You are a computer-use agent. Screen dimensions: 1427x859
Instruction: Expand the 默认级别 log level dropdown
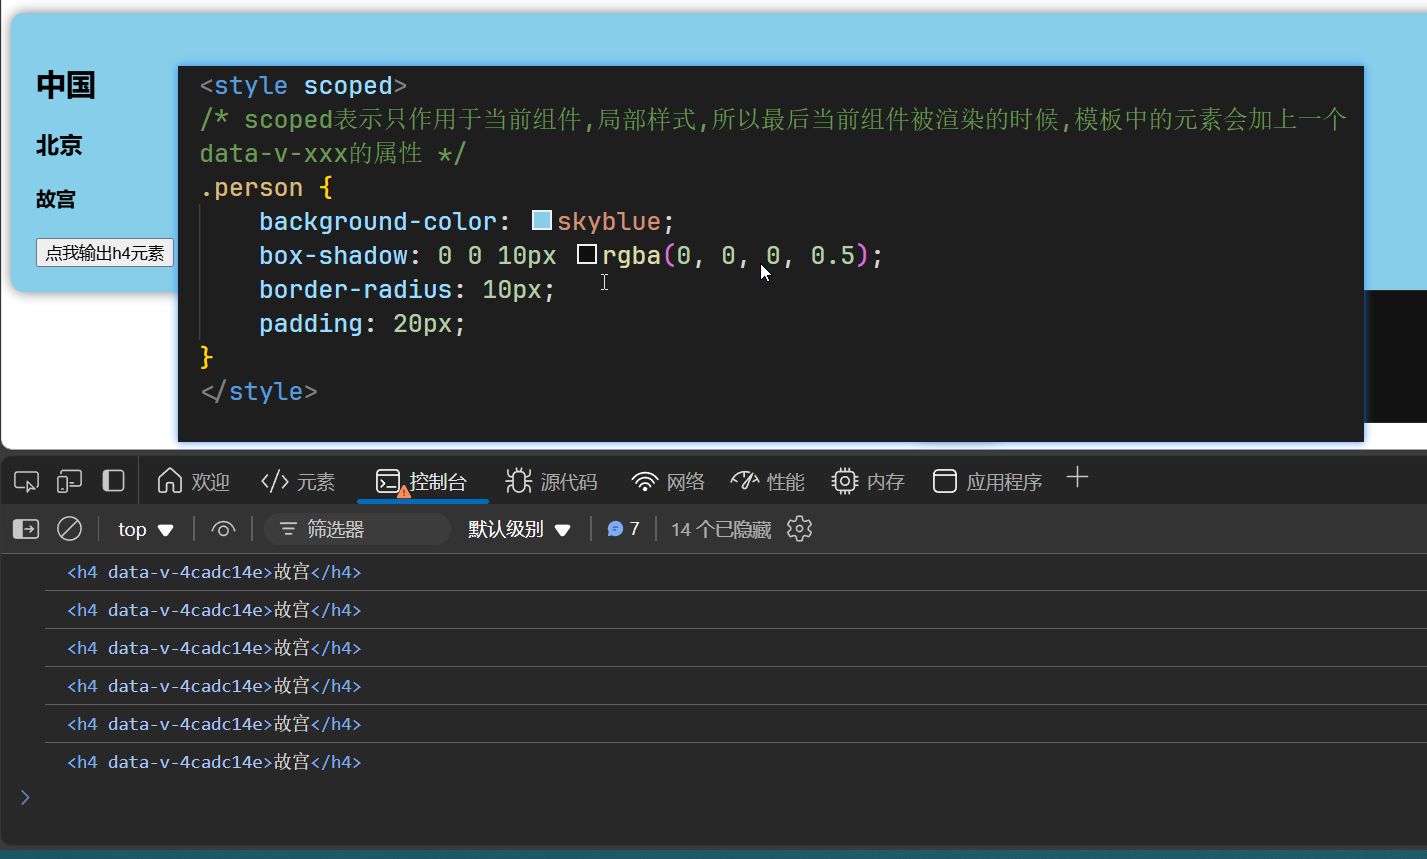519,530
